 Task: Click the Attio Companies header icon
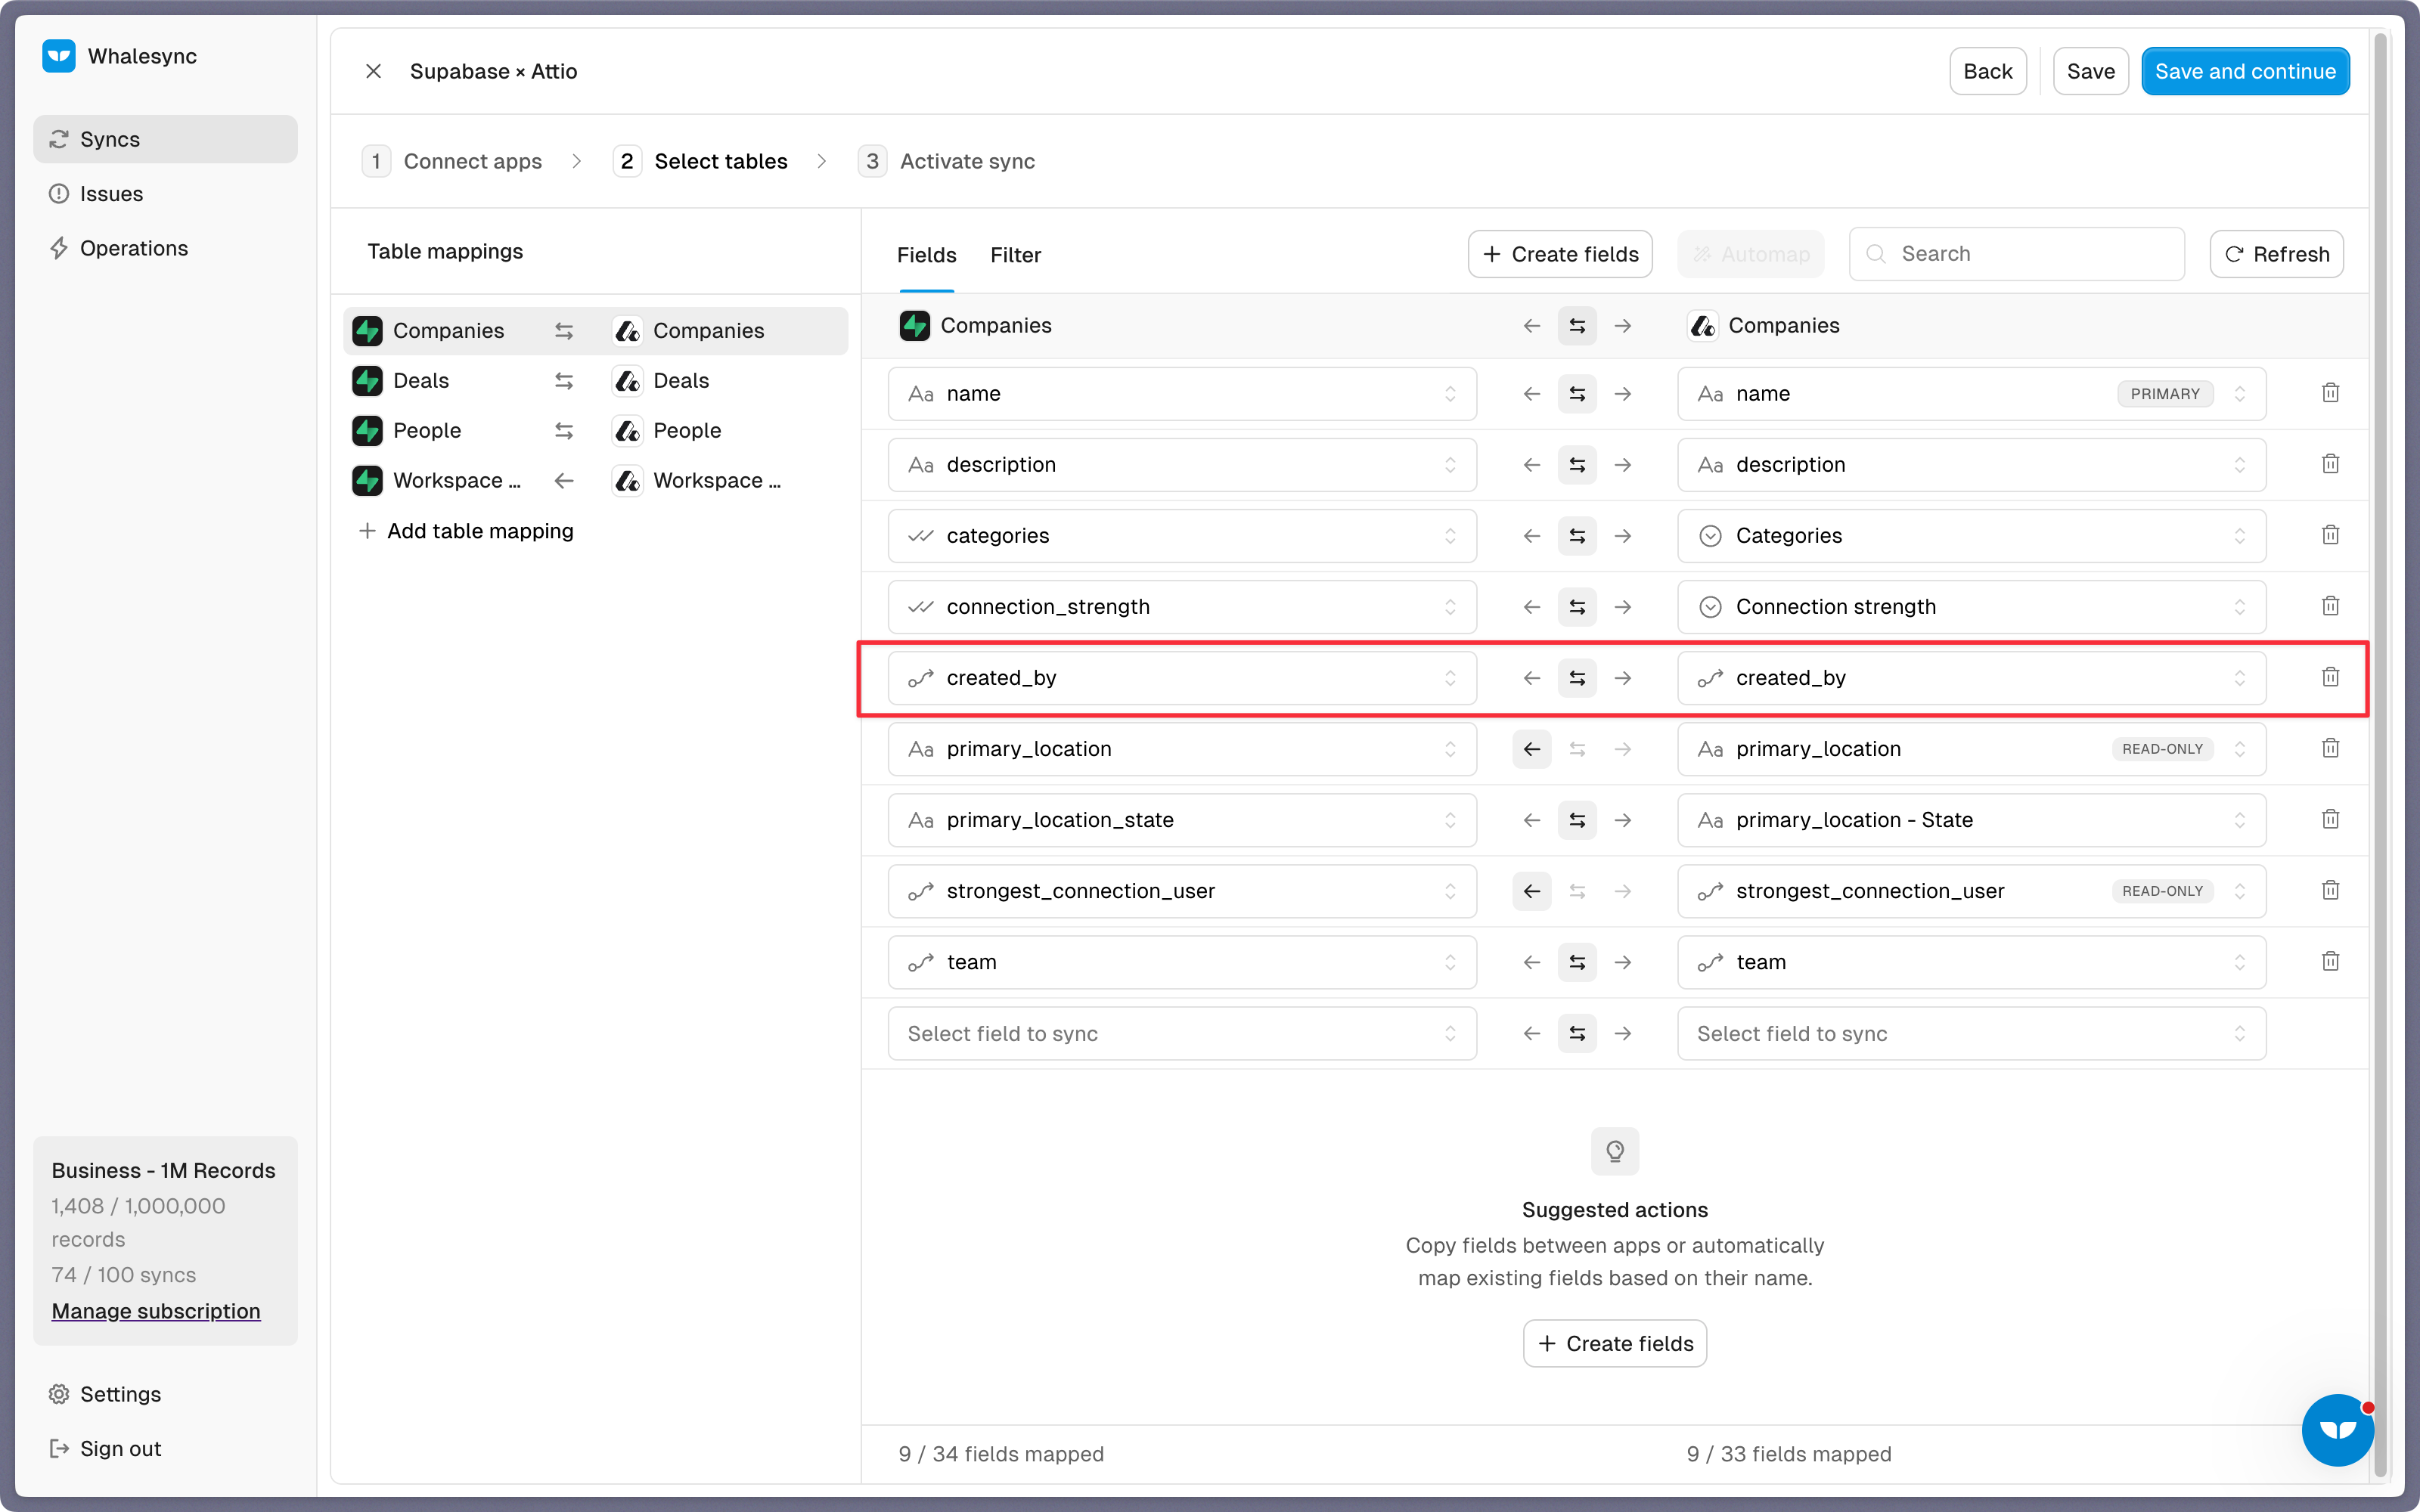click(x=1702, y=326)
